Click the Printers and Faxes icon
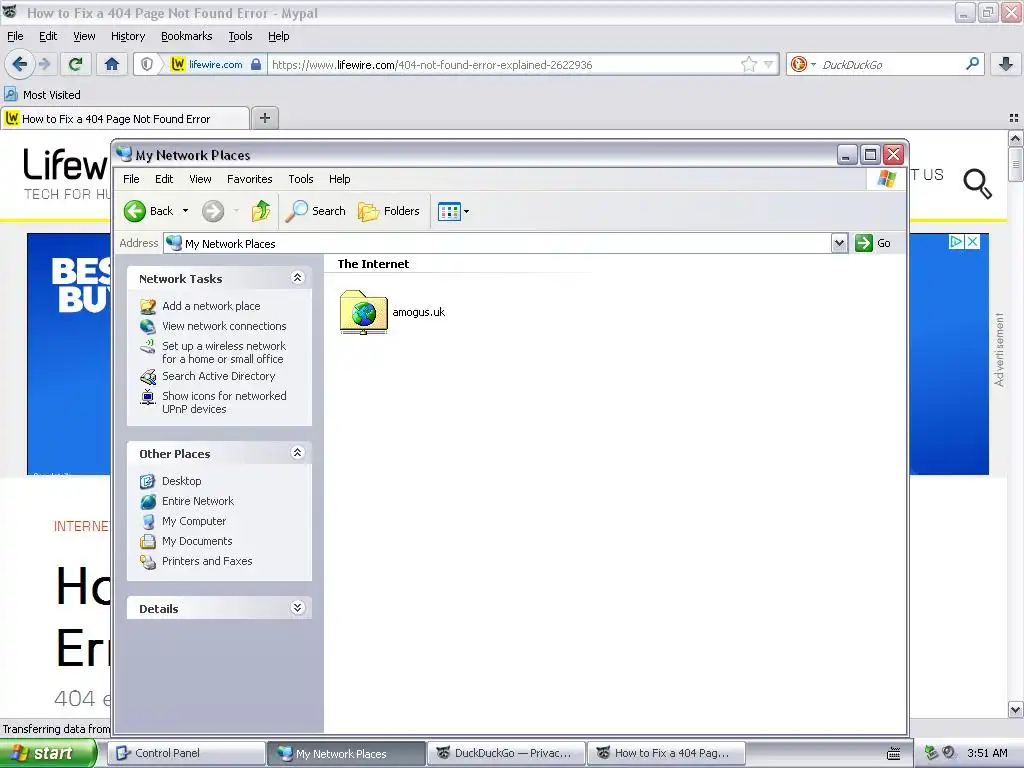This screenshot has height=768, width=1024. point(148,562)
